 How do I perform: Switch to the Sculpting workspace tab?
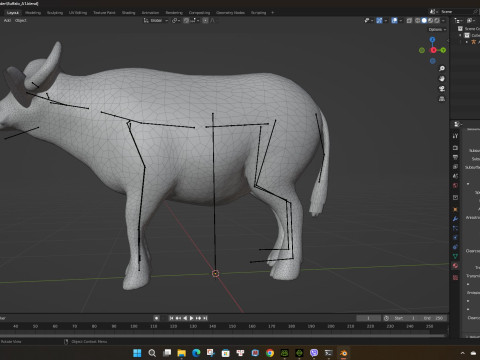point(55,12)
